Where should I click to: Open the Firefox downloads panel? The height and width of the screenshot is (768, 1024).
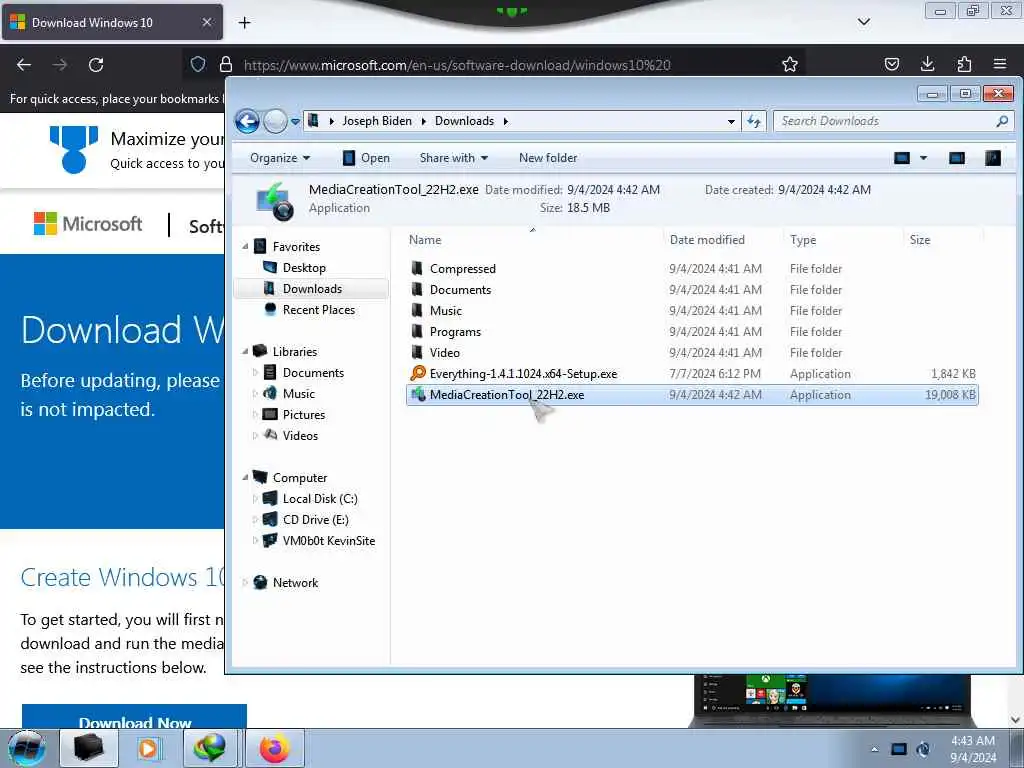click(927, 64)
